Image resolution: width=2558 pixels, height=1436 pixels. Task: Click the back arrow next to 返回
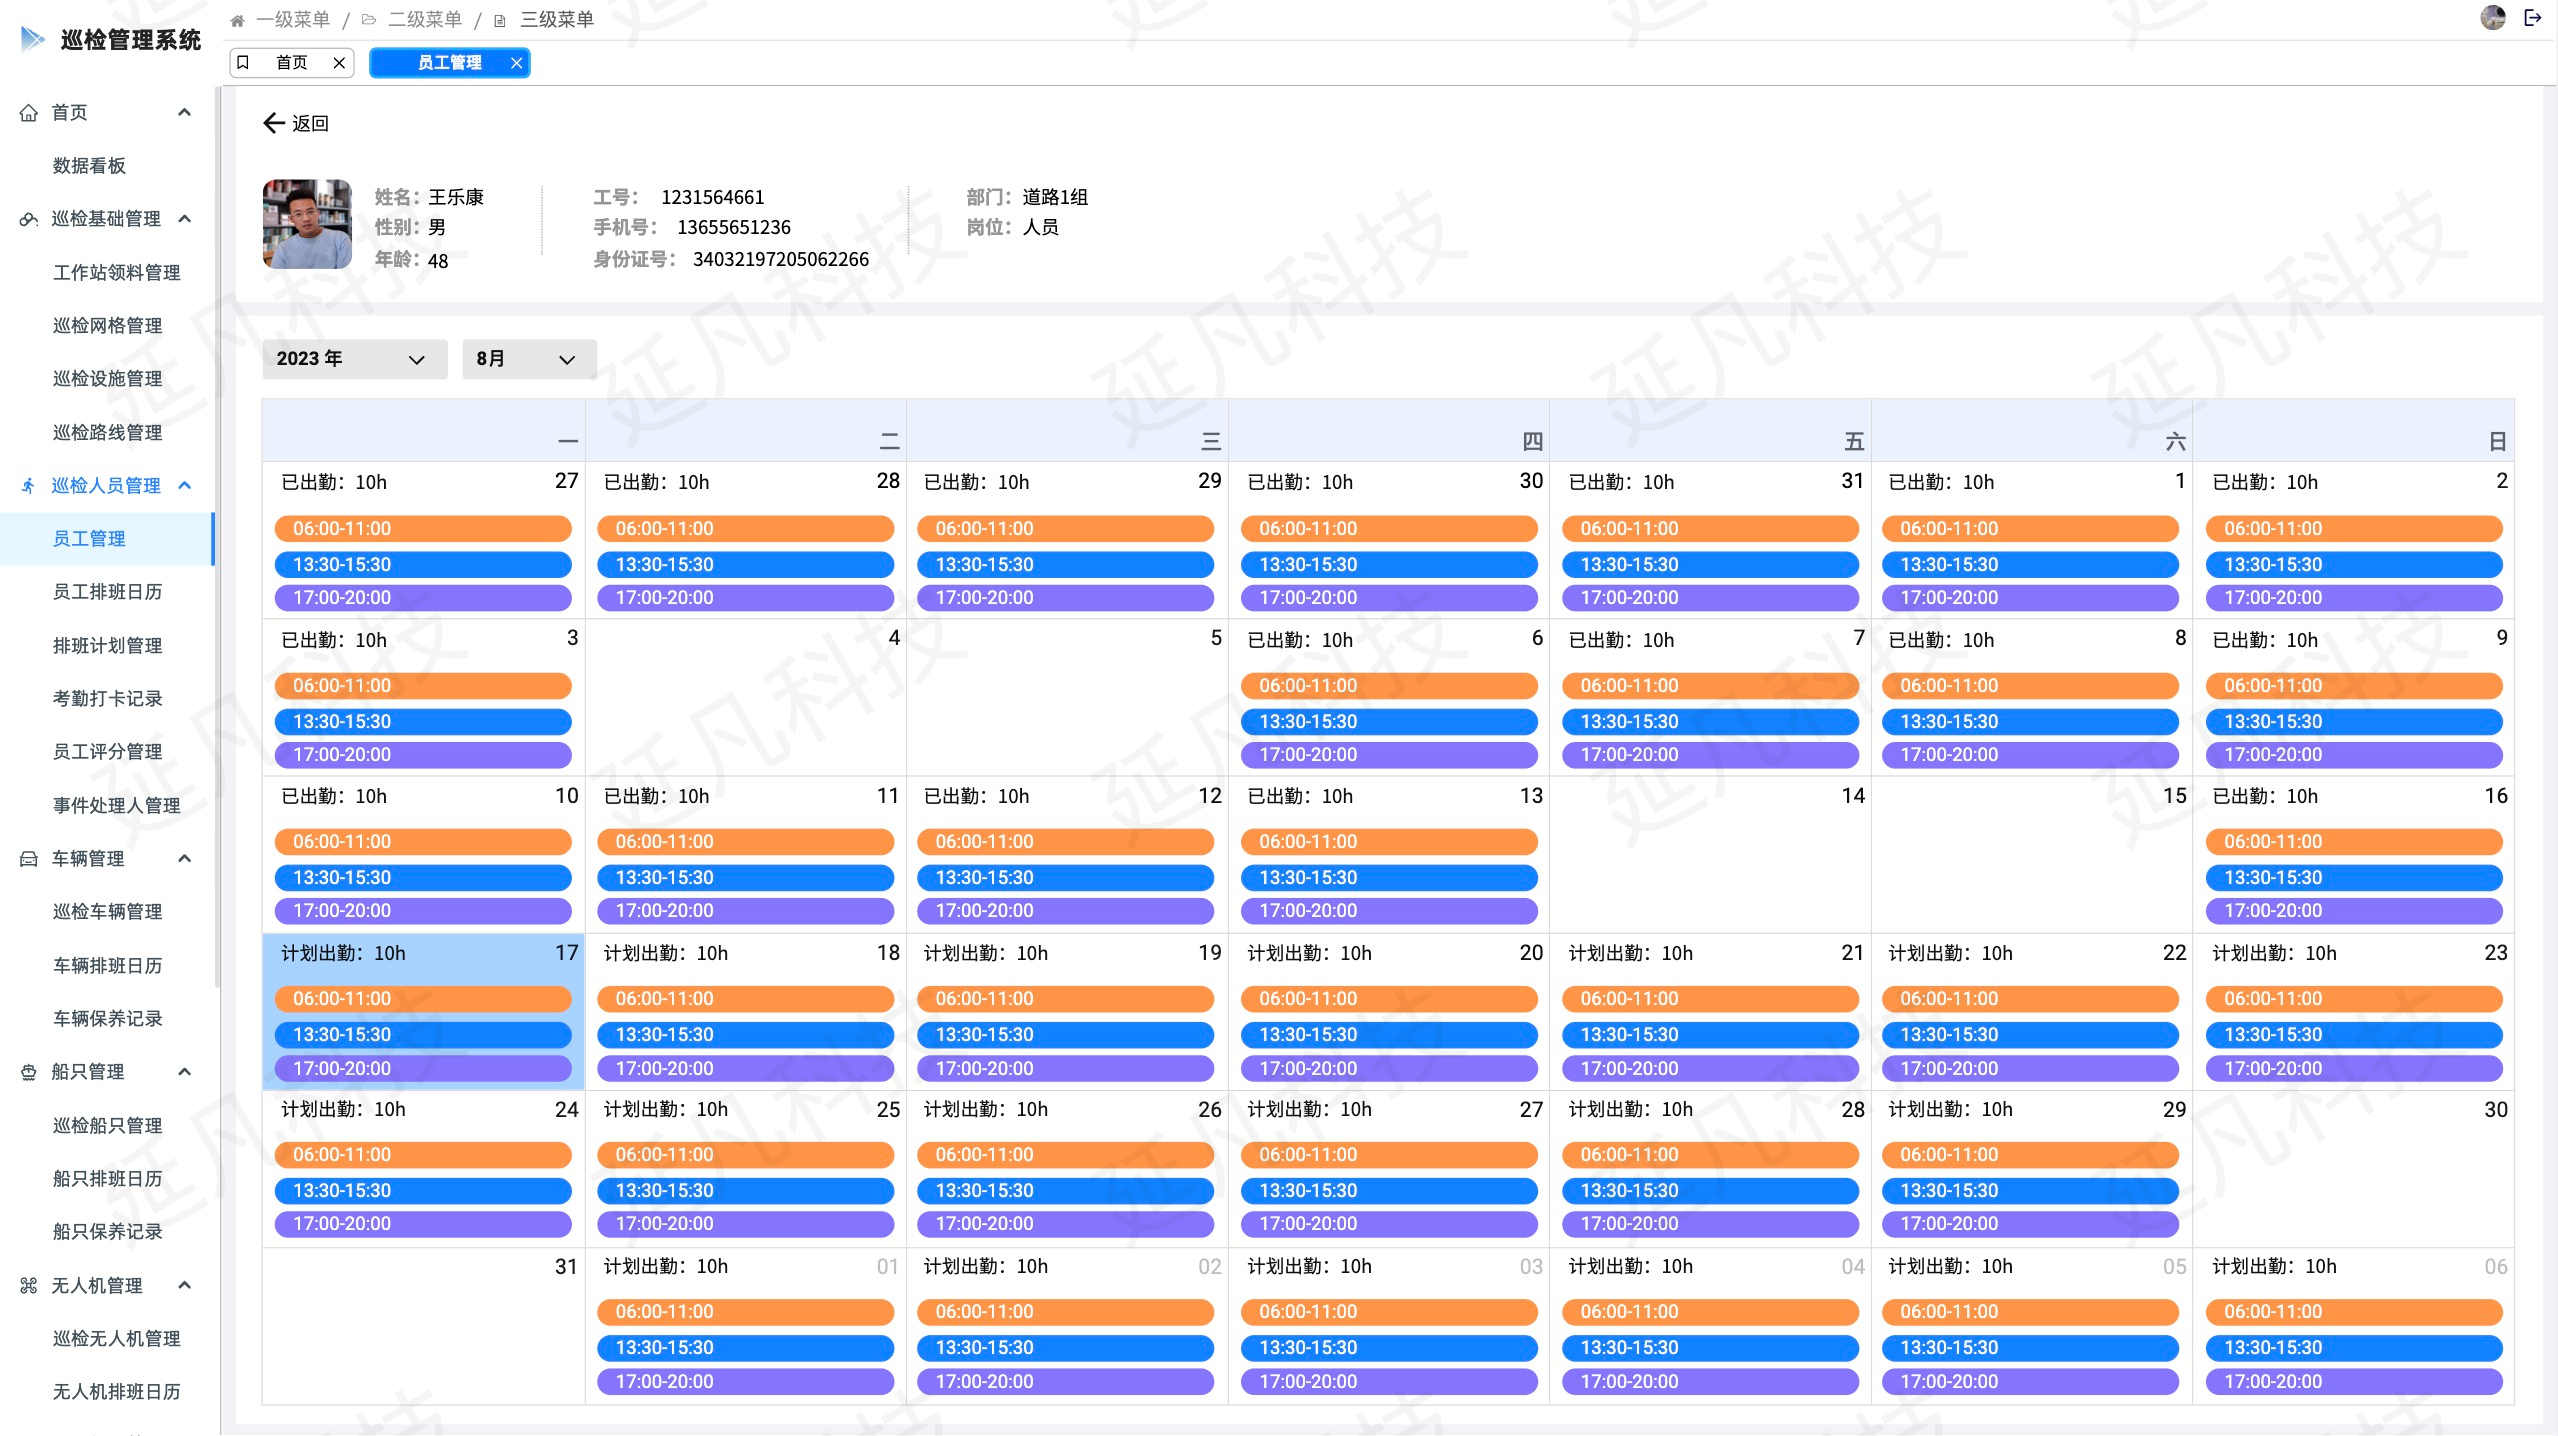tap(273, 123)
